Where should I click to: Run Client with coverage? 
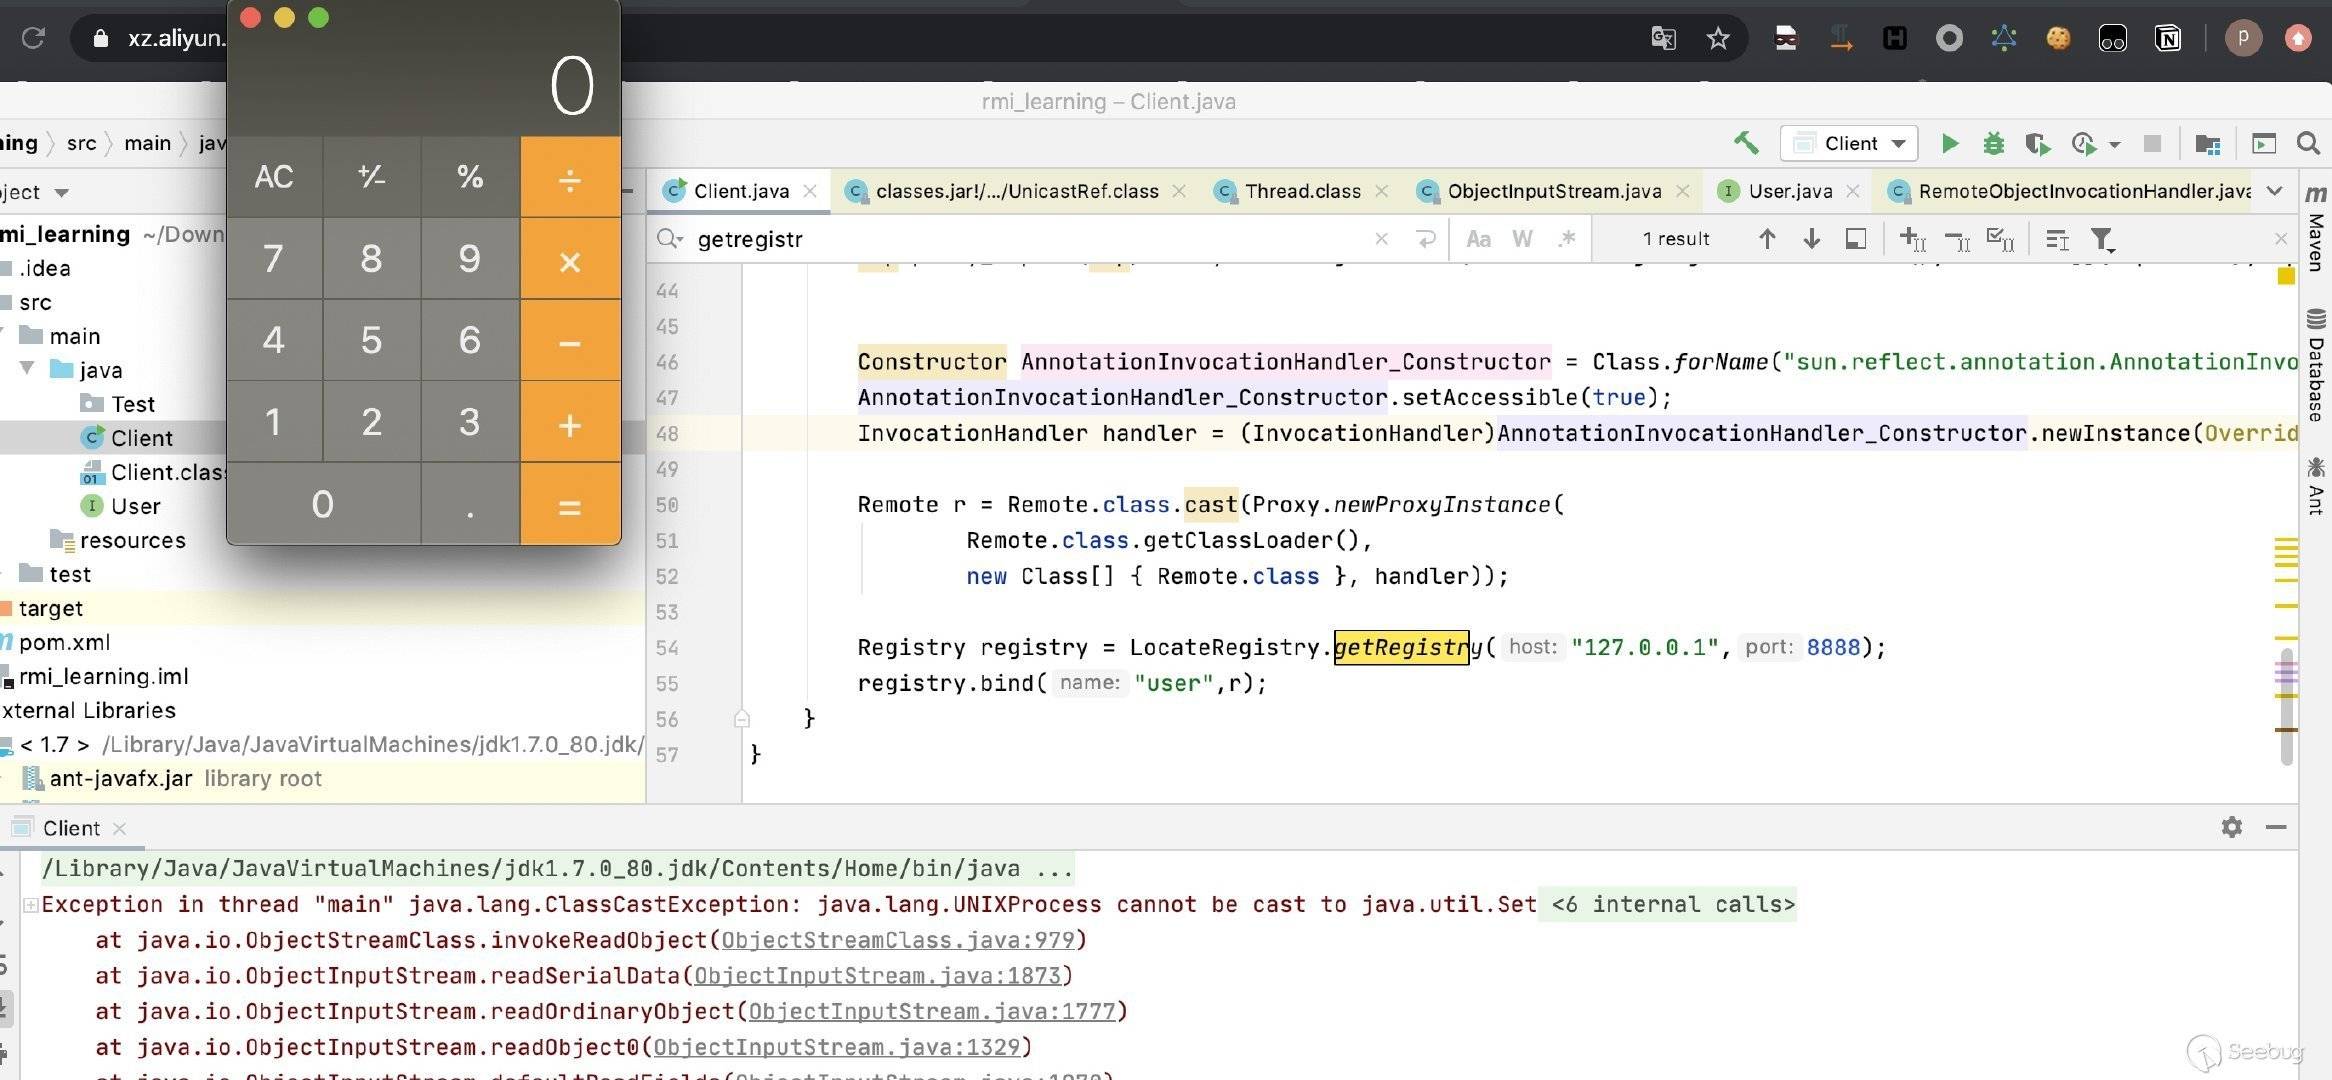point(2036,144)
